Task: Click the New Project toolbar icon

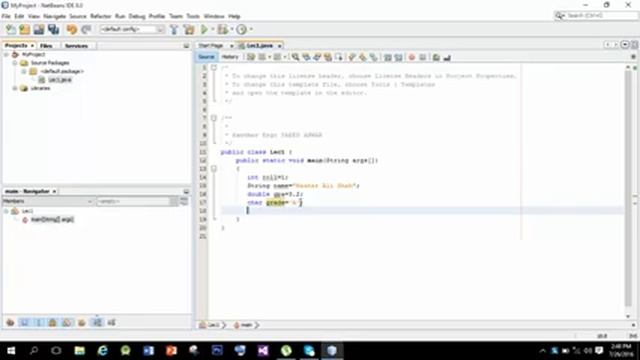Action: point(24,29)
